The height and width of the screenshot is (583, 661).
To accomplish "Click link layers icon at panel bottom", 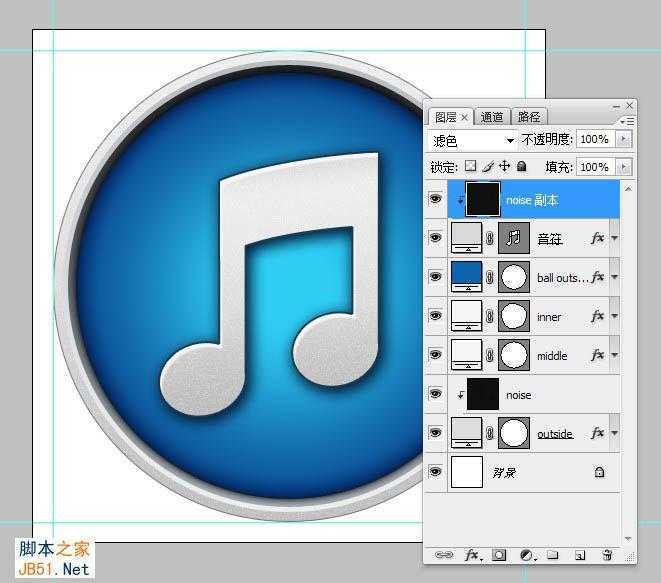I will 443,555.
